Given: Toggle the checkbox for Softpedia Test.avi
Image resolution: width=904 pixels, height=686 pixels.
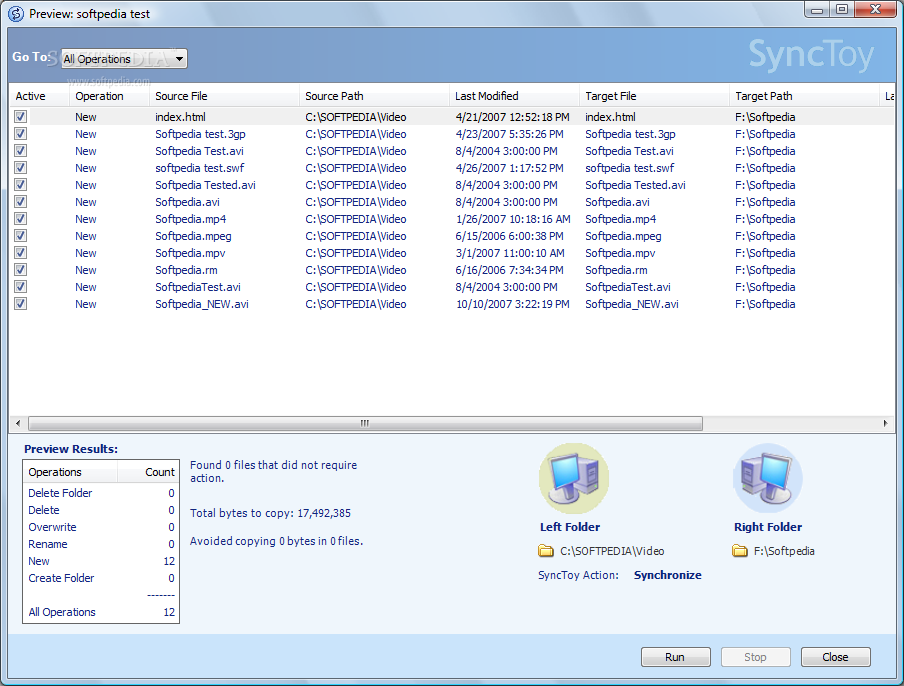Looking at the screenshot, I should point(21,151).
